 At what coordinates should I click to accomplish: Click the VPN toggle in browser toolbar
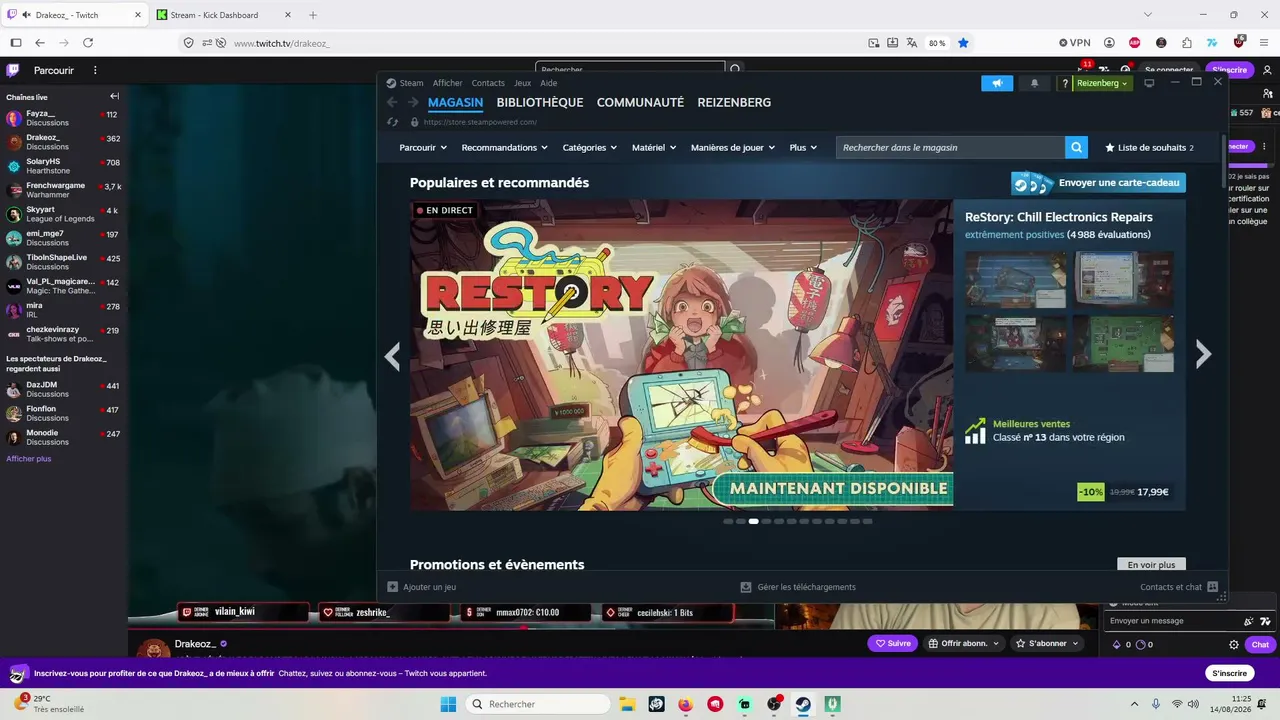(1075, 43)
